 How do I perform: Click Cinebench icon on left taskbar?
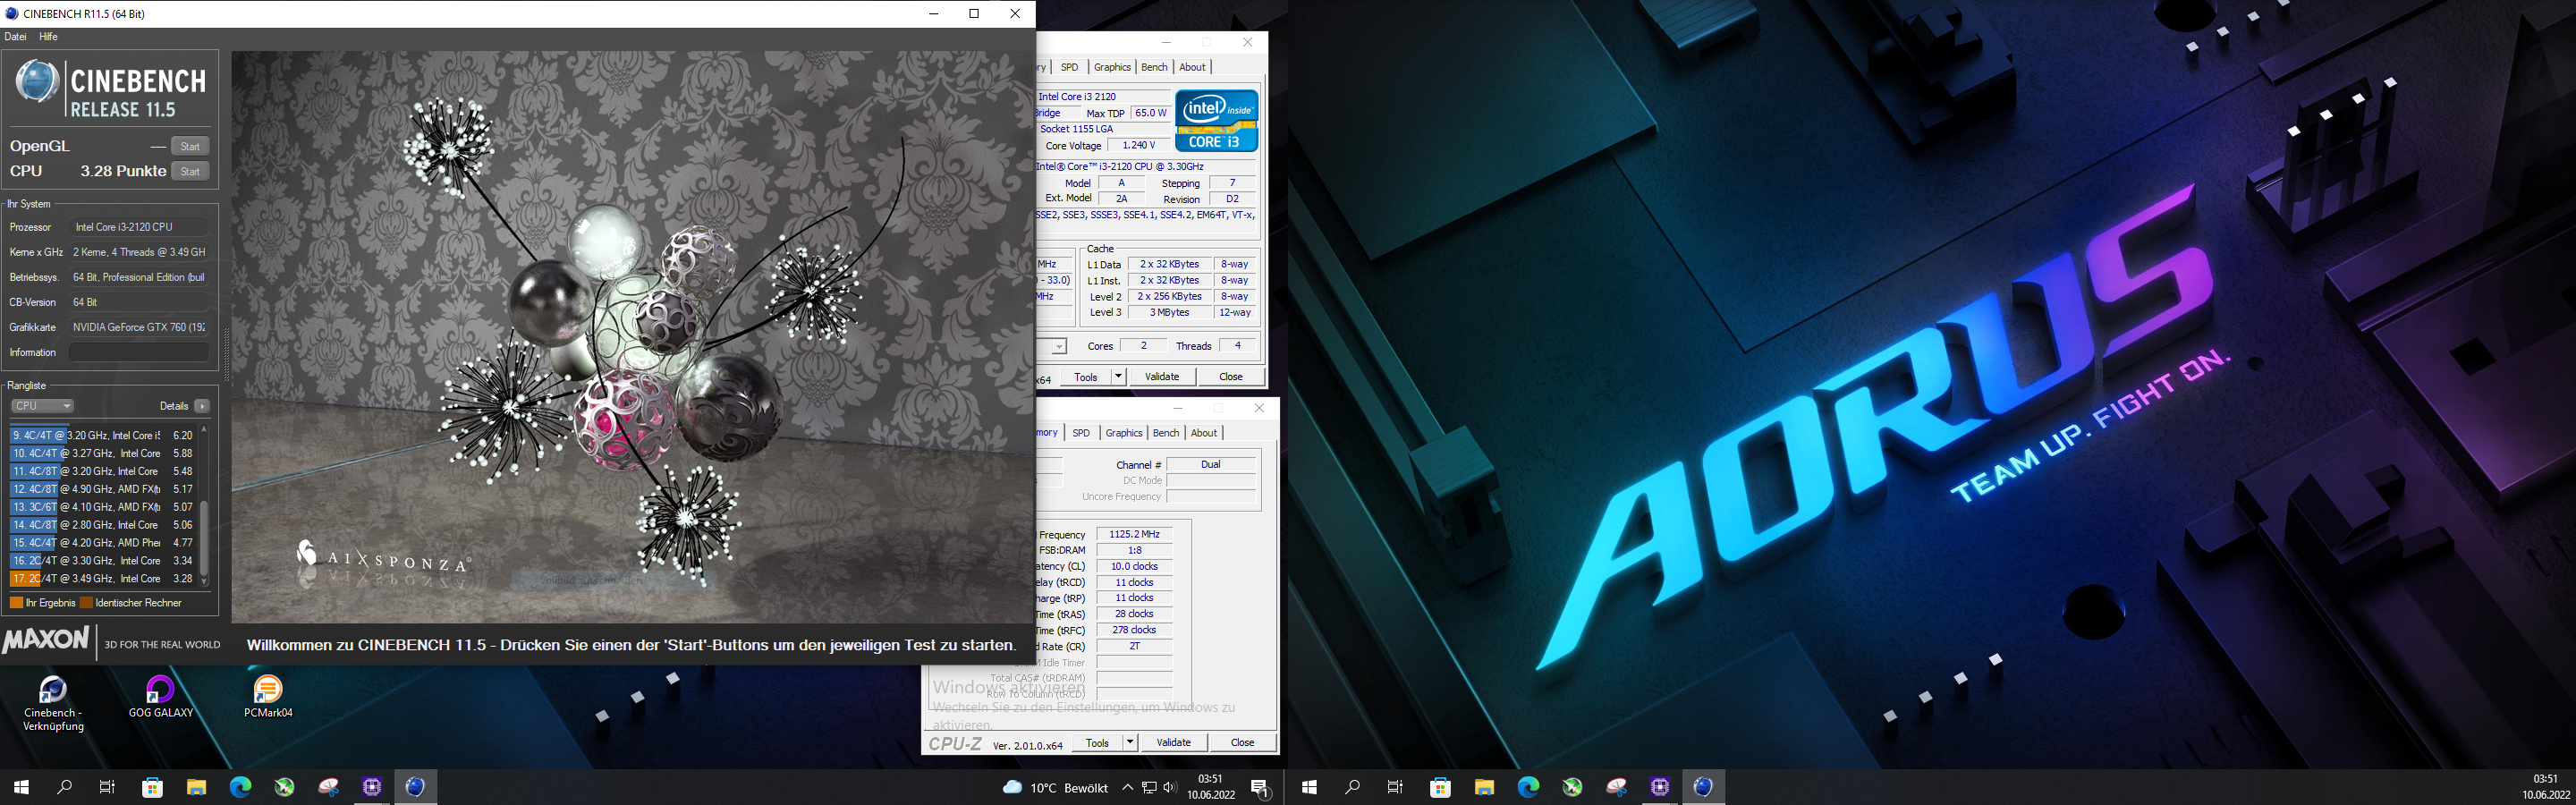pos(416,787)
